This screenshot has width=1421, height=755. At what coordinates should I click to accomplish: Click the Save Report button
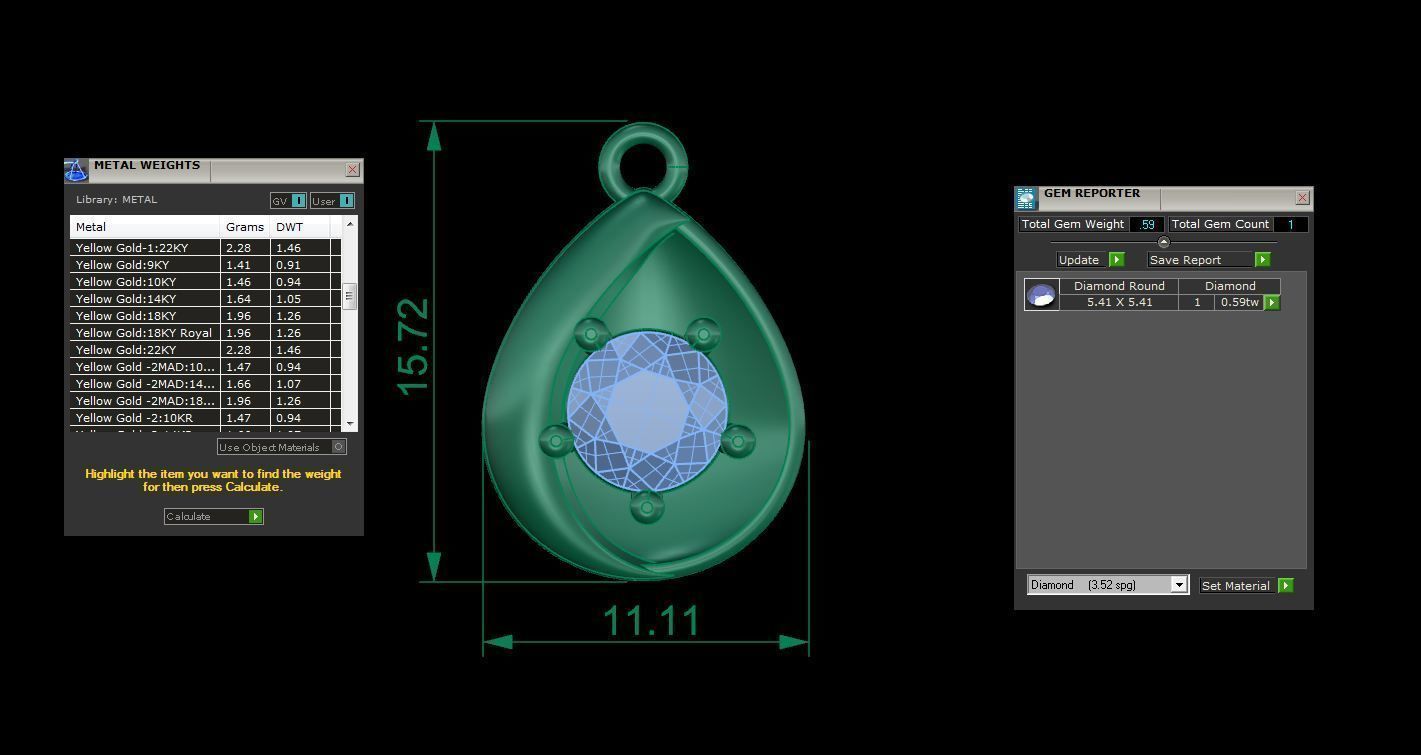click(x=1208, y=260)
